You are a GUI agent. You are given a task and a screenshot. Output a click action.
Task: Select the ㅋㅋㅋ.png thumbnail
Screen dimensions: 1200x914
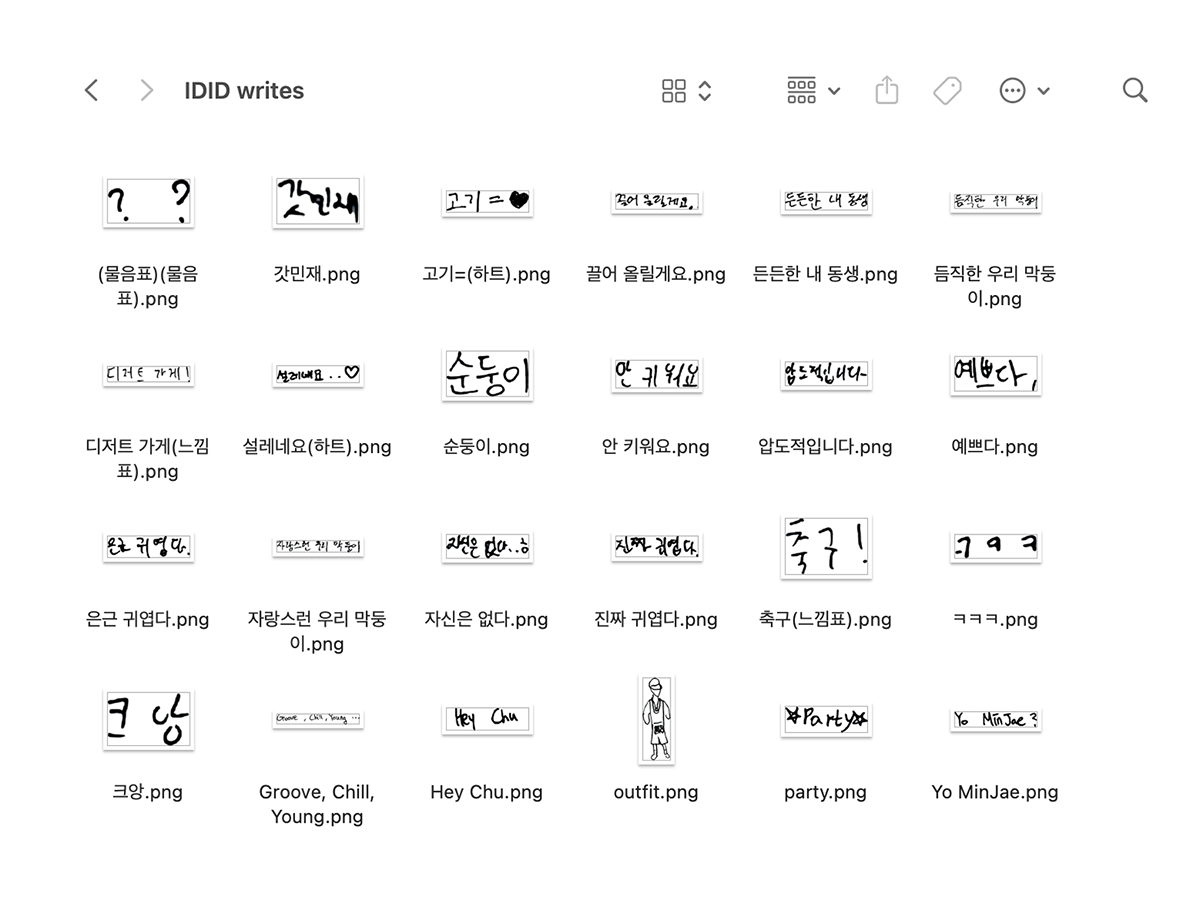995,547
